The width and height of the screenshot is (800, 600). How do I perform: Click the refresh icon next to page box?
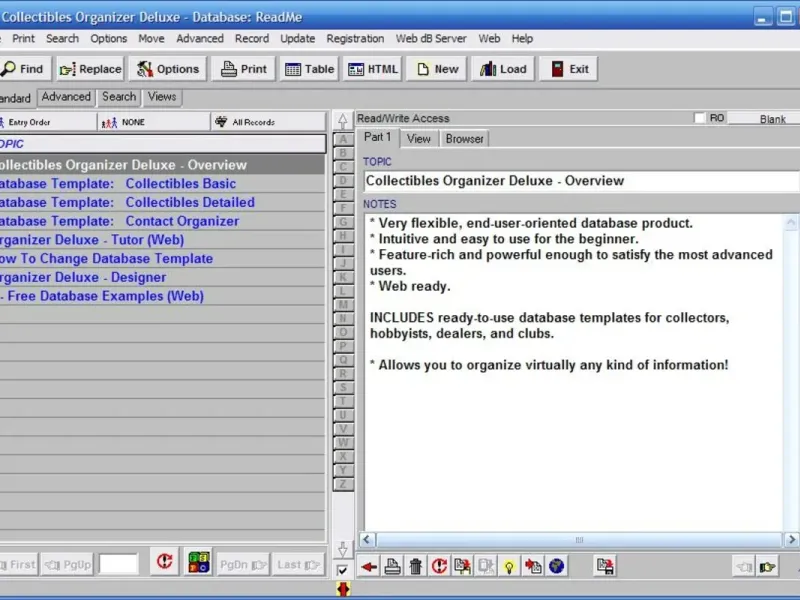(x=164, y=563)
